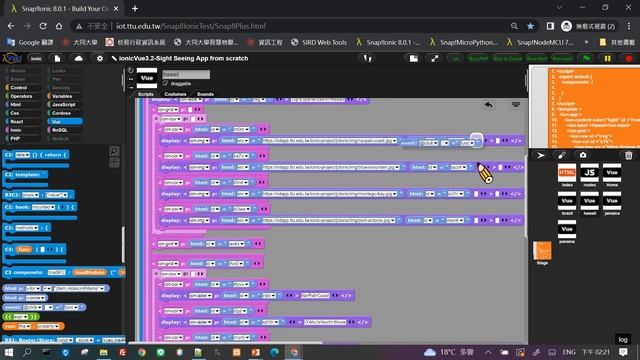
Task: Select the JavaScript block category
Action: [x=64, y=104]
